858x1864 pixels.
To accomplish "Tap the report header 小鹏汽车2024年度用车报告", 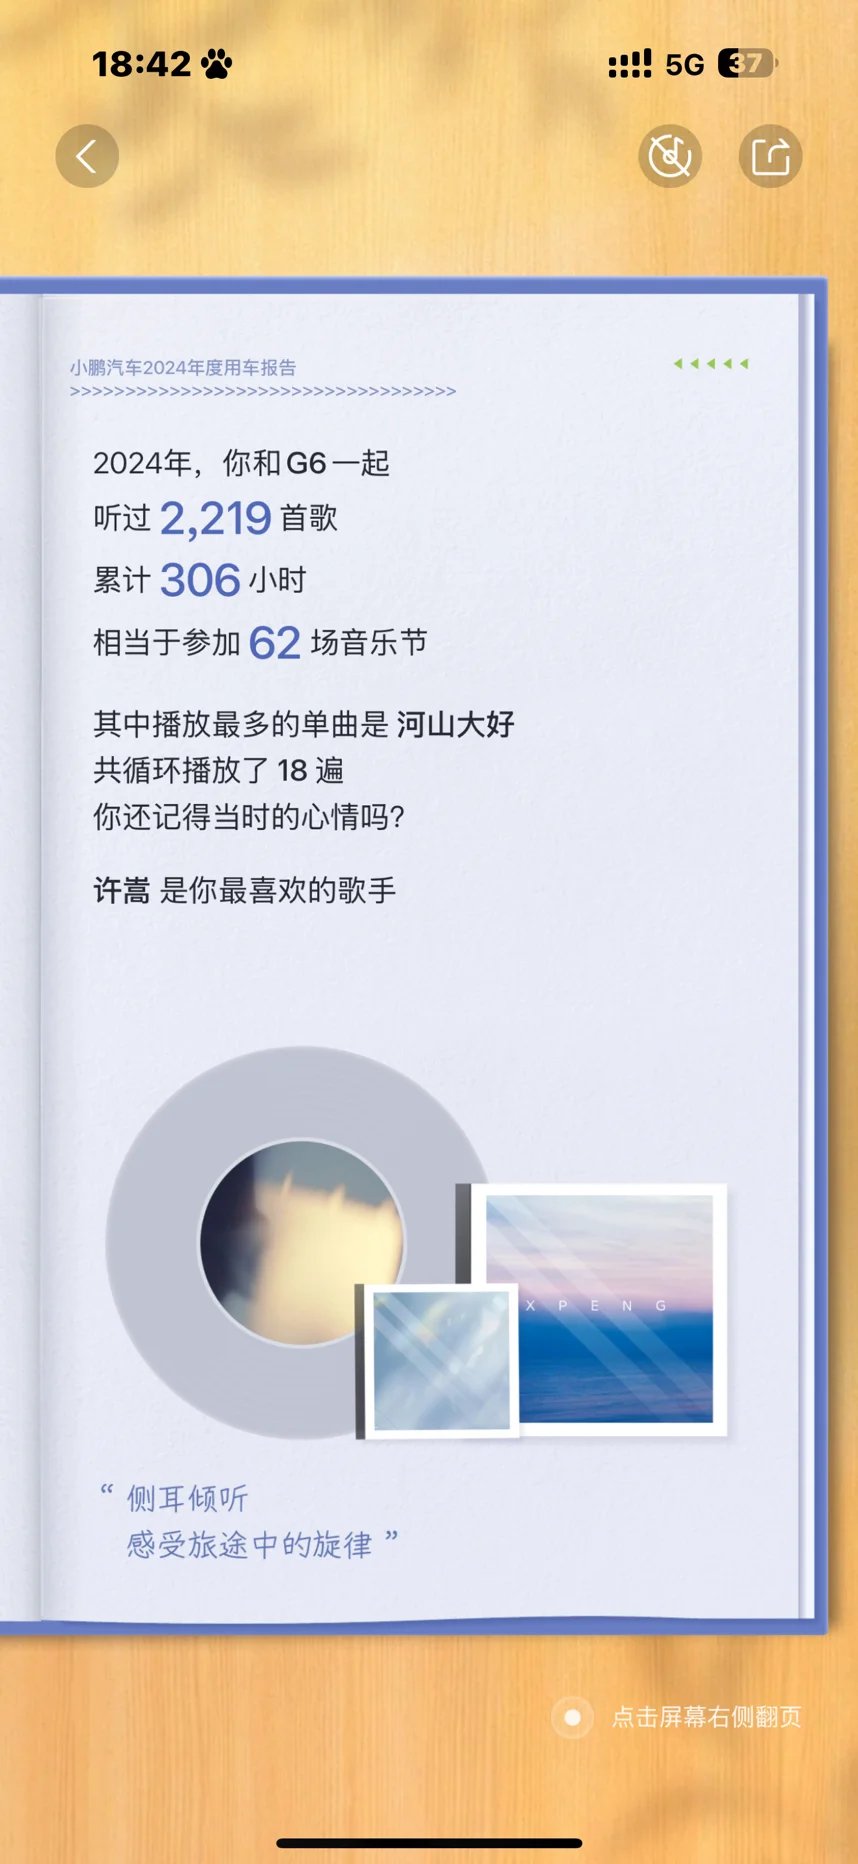I will [x=183, y=368].
